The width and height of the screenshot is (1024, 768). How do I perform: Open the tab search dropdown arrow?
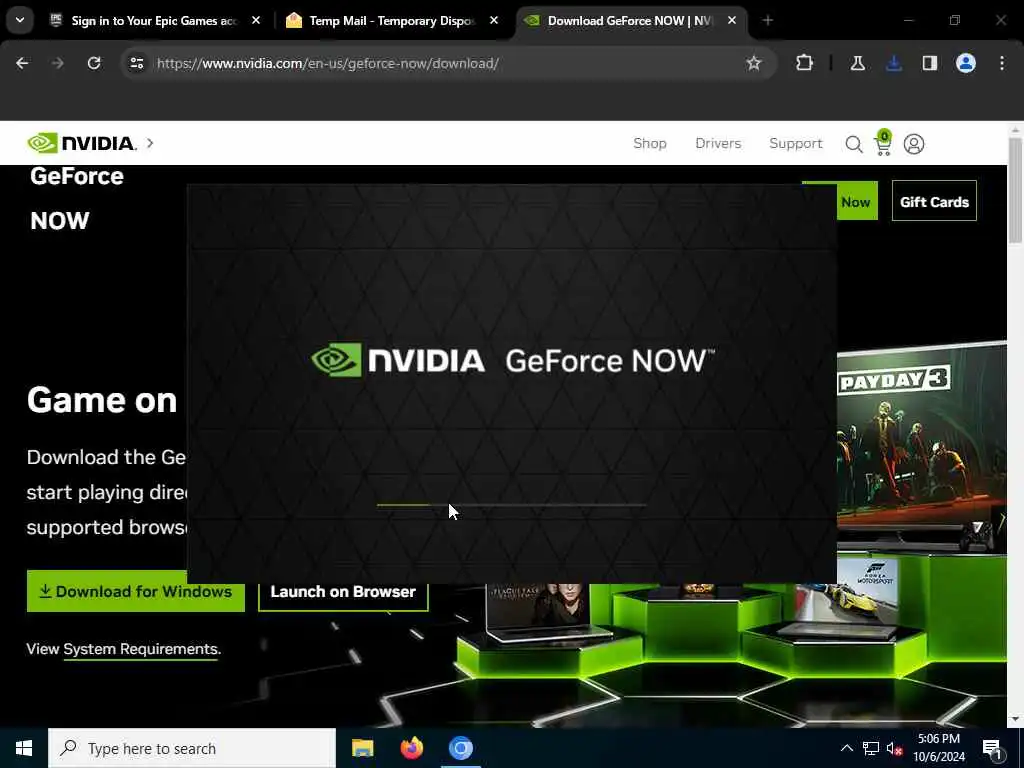(x=20, y=20)
